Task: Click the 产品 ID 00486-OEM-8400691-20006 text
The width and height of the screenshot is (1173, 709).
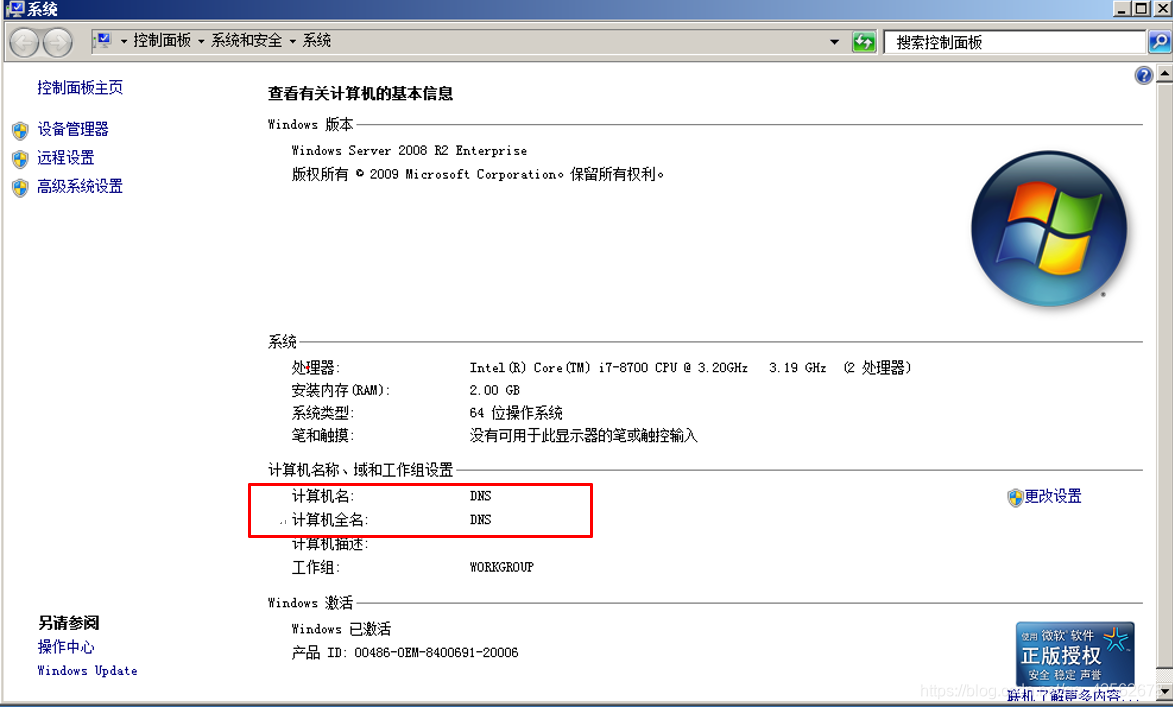Action: click(x=405, y=653)
